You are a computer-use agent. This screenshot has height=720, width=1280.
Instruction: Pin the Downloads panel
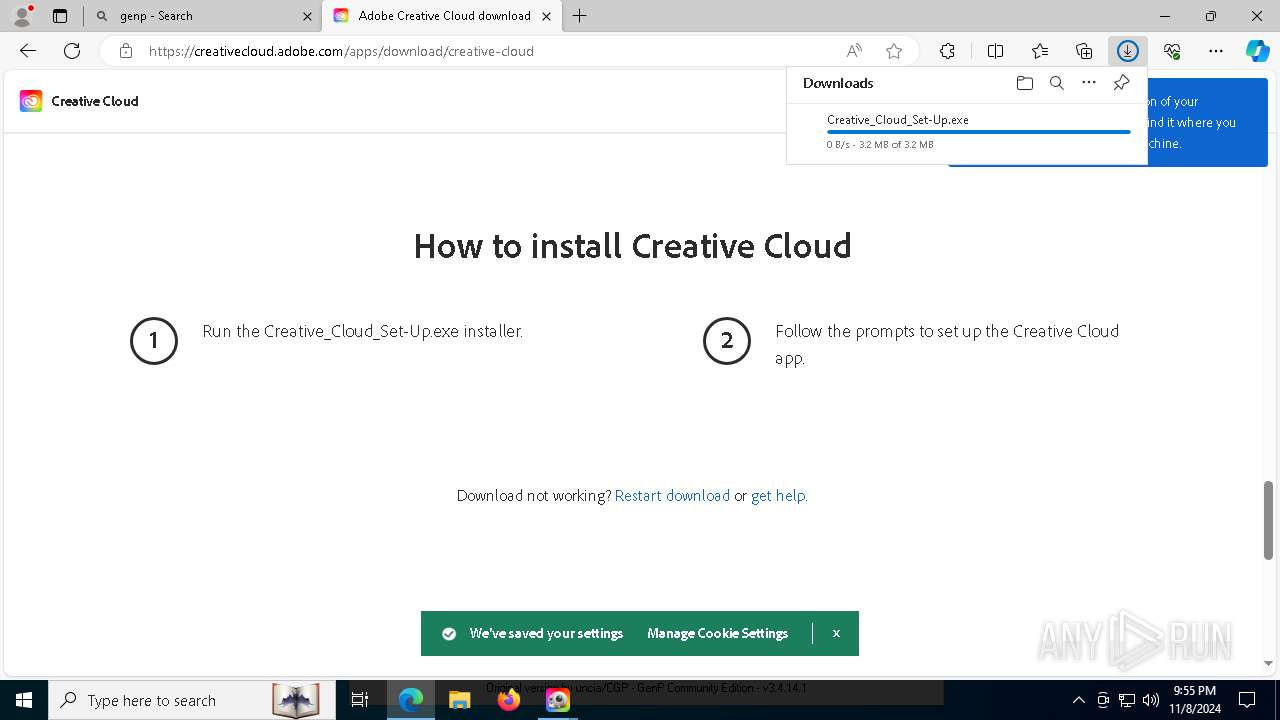(1121, 83)
